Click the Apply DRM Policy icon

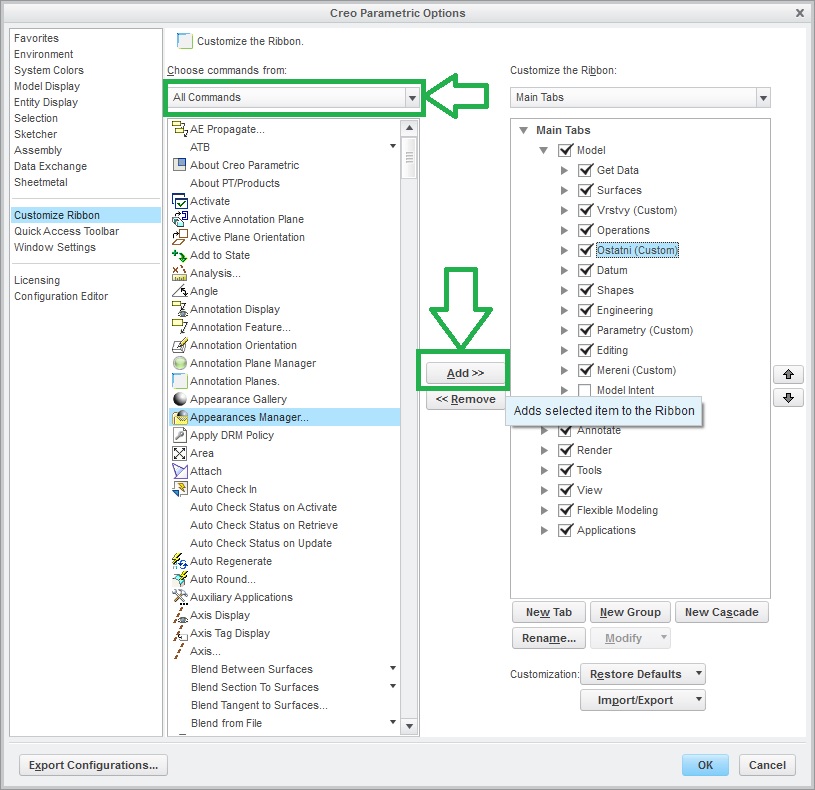click(x=179, y=435)
